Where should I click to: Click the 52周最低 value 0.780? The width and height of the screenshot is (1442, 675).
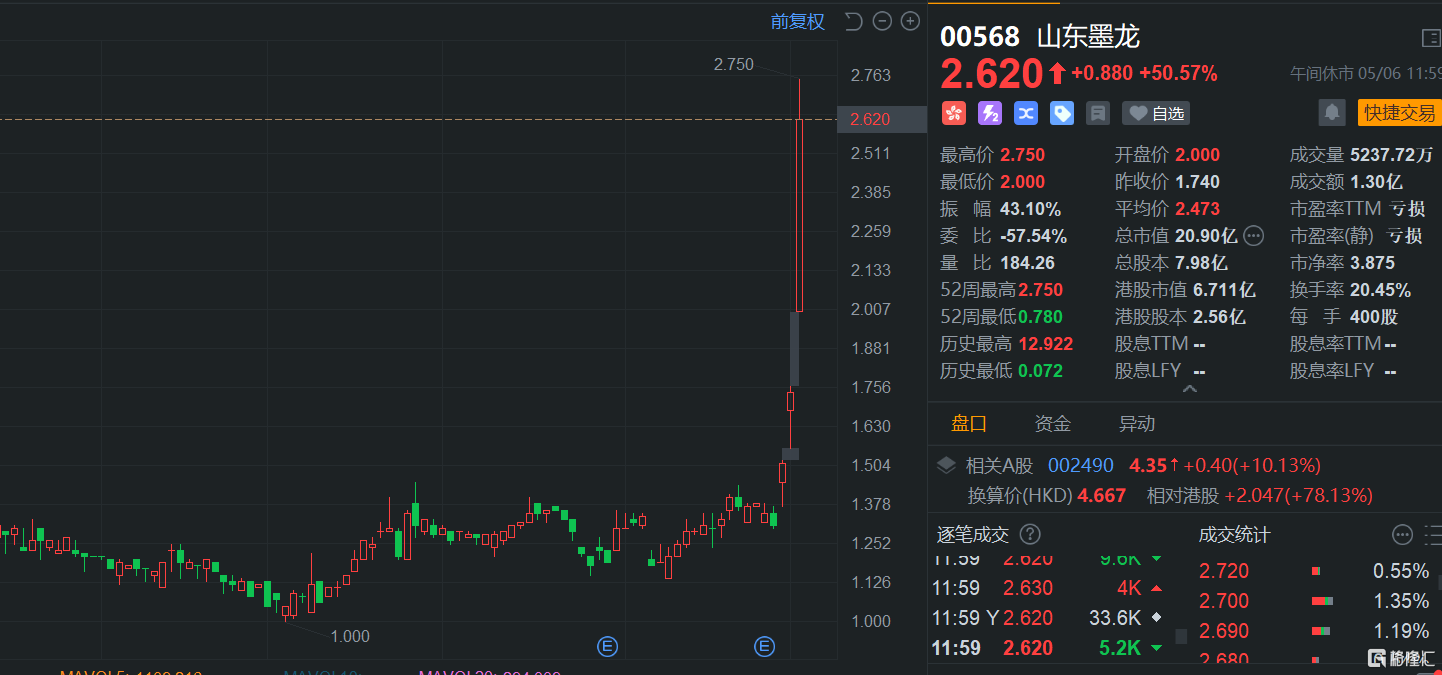[1040, 317]
